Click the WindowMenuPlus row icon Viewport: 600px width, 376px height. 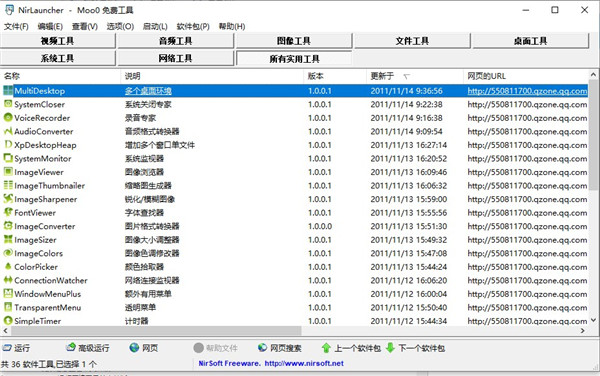8,294
